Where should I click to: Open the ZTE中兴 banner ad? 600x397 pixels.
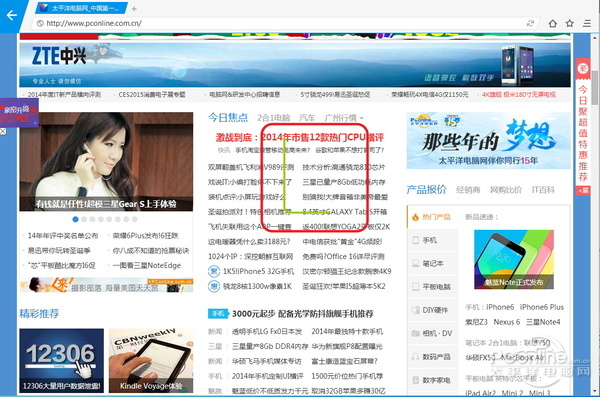pos(295,65)
